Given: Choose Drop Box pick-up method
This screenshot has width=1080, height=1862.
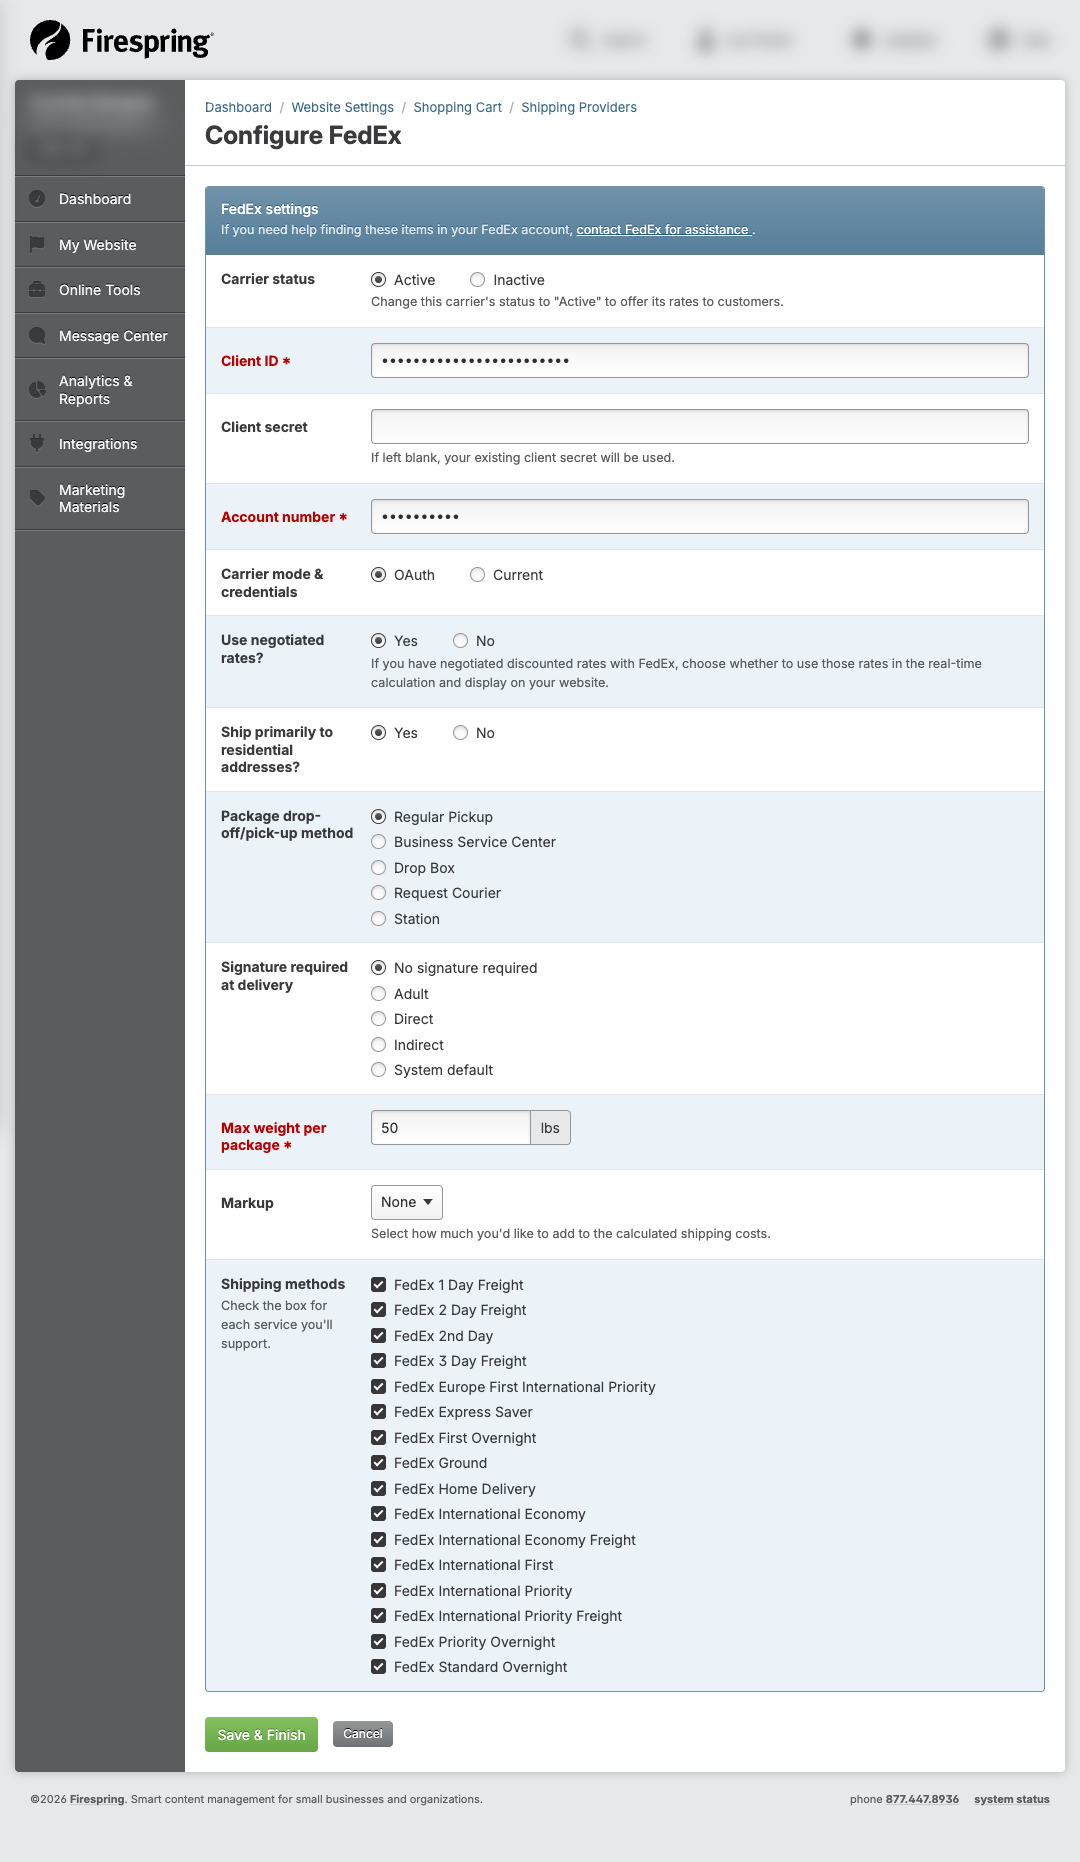Looking at the screenshot, I should point(378,868).
